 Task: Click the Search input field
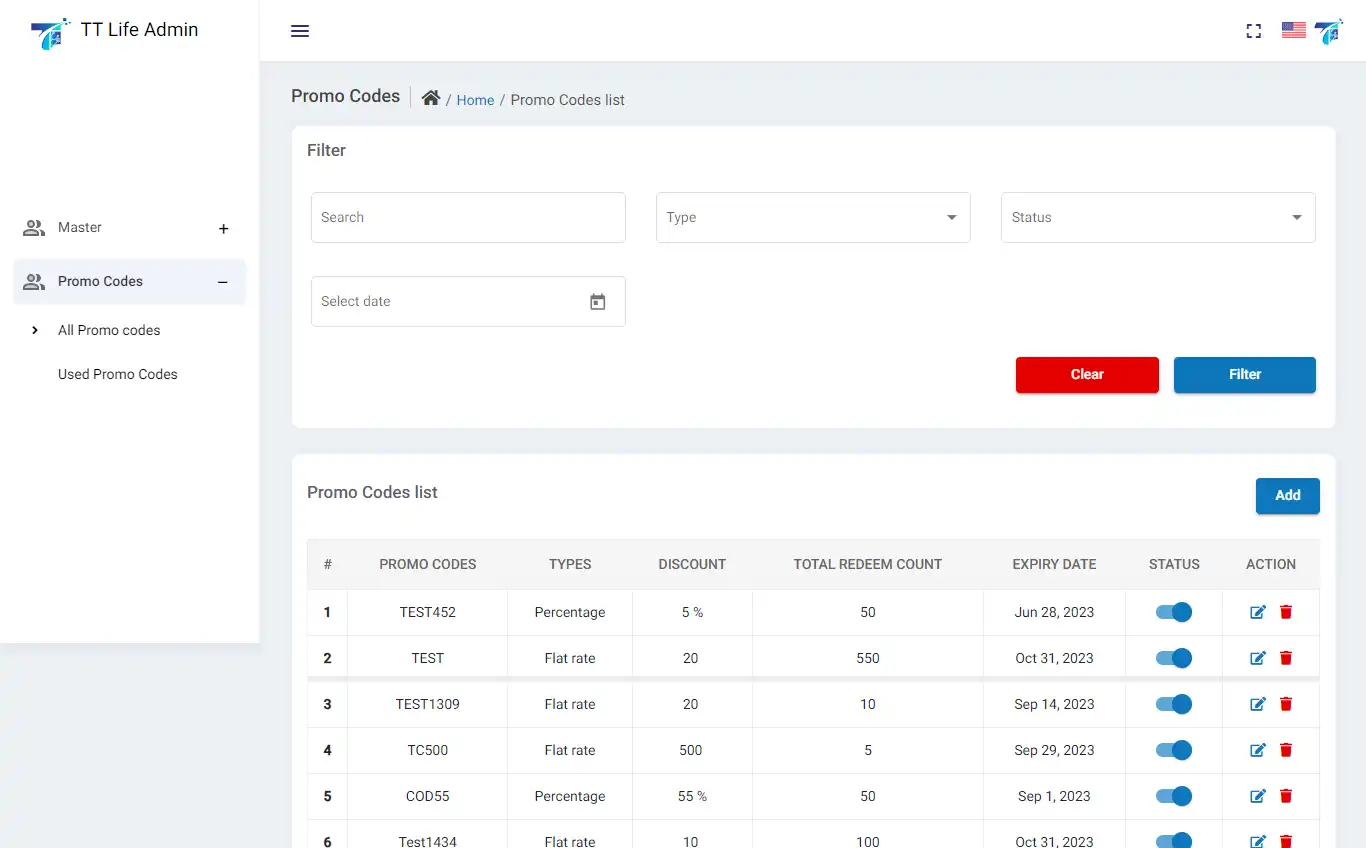coord(467,218)
